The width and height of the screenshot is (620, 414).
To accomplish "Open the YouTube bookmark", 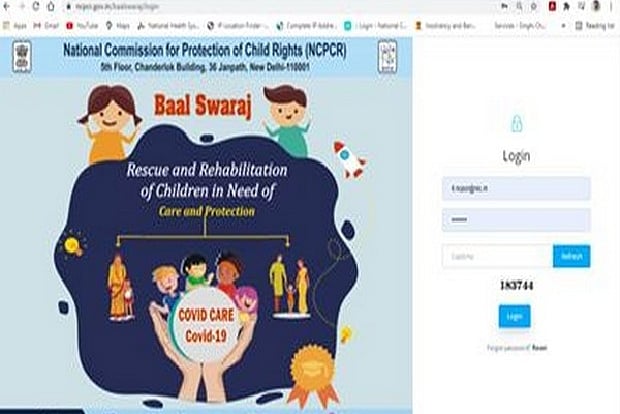I will 82,26.
